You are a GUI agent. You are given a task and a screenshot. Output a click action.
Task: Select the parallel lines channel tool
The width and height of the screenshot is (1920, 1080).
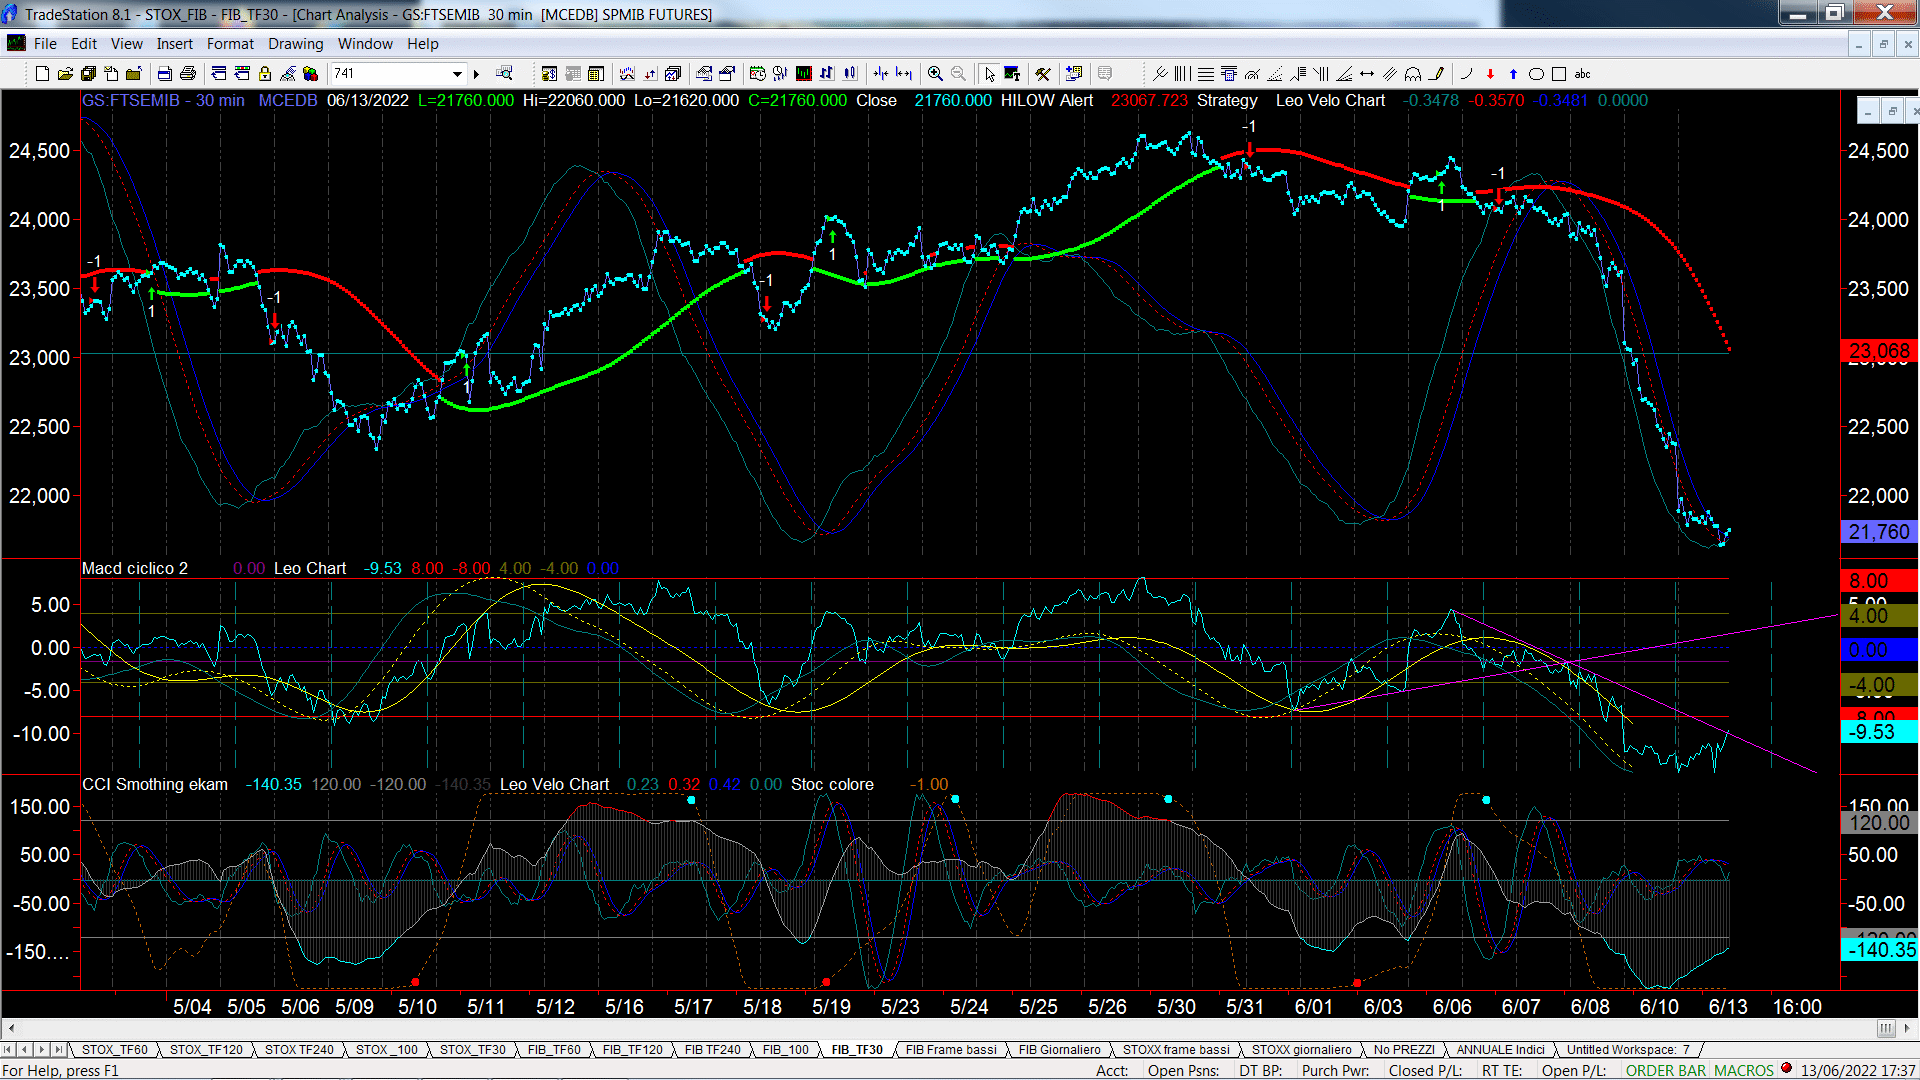pos(1390,73)
